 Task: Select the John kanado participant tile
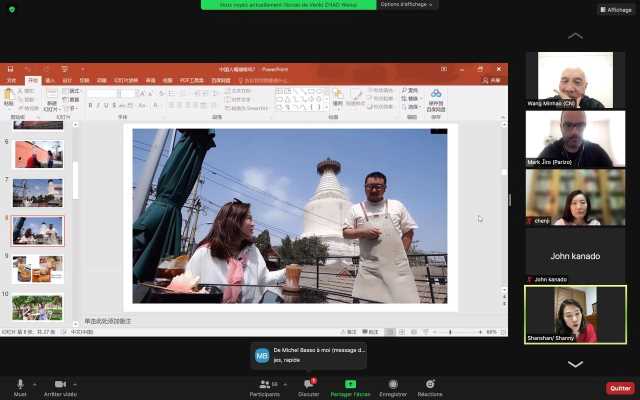[x=575, y=256]
